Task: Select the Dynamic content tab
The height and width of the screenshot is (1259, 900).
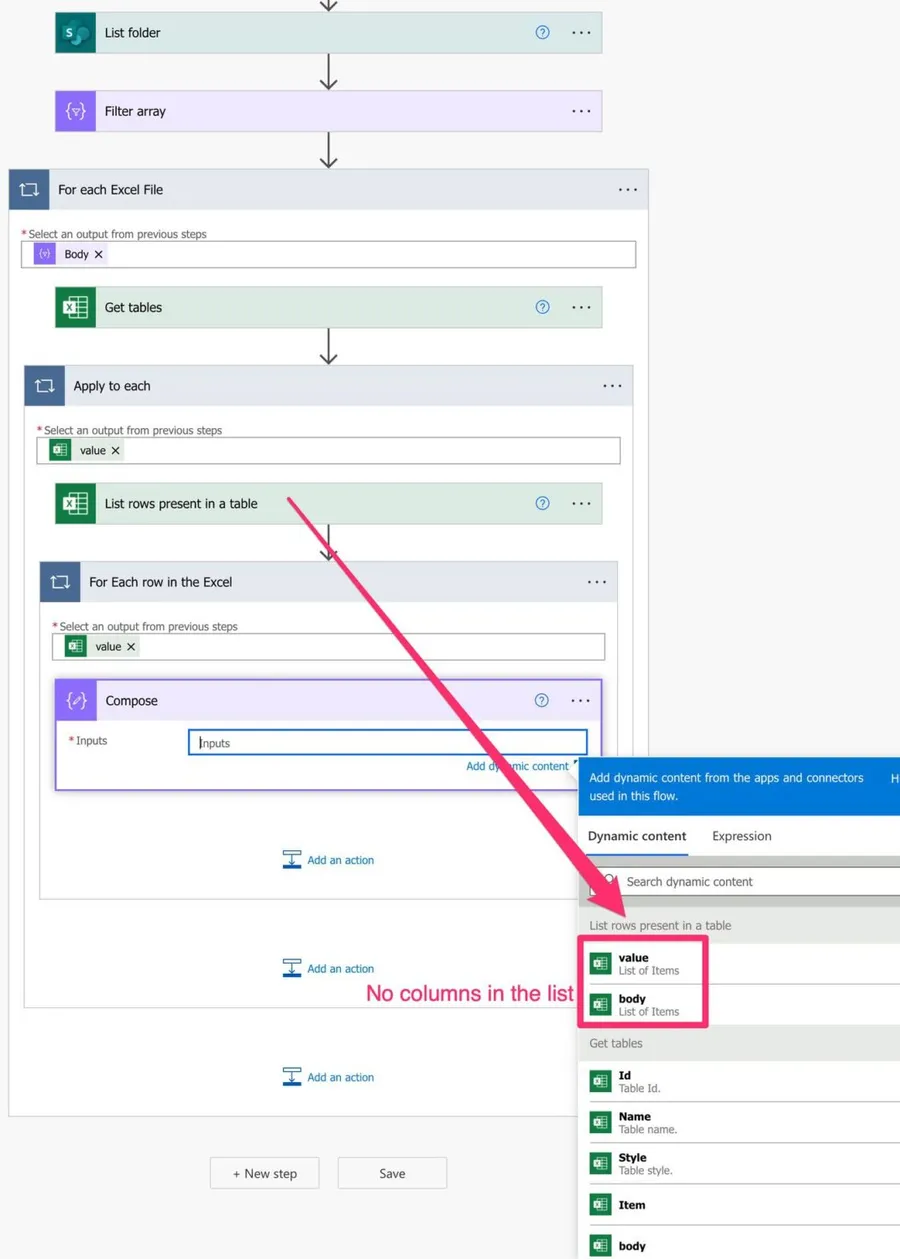Action: (x=637, y=836)
